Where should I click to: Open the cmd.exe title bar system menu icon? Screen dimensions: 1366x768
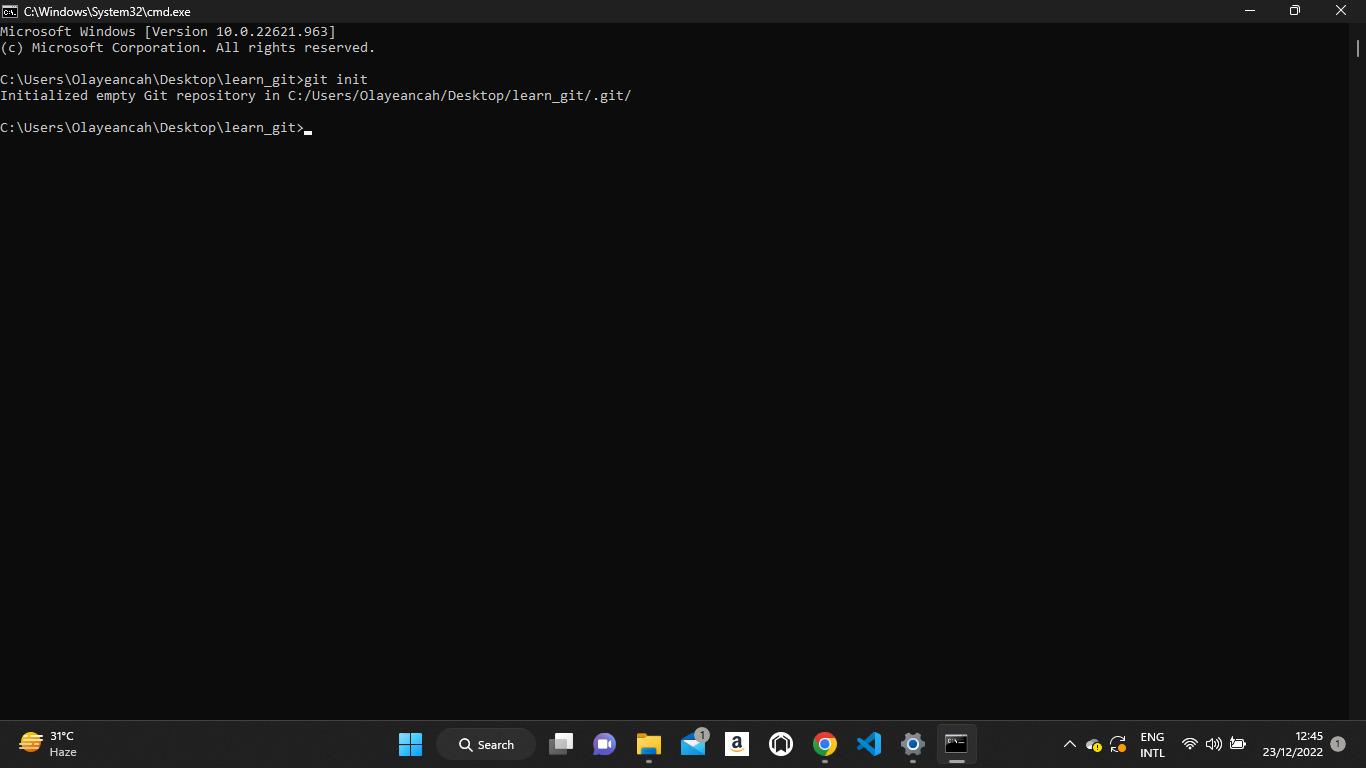pyautogui.click(x=10, y=11)
